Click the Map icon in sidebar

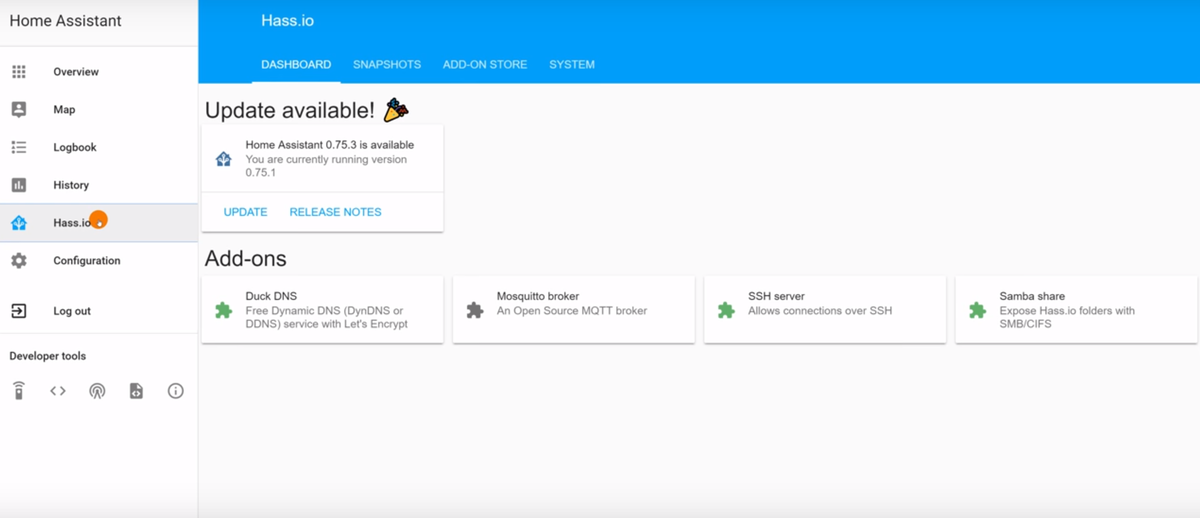click(19, 110)
